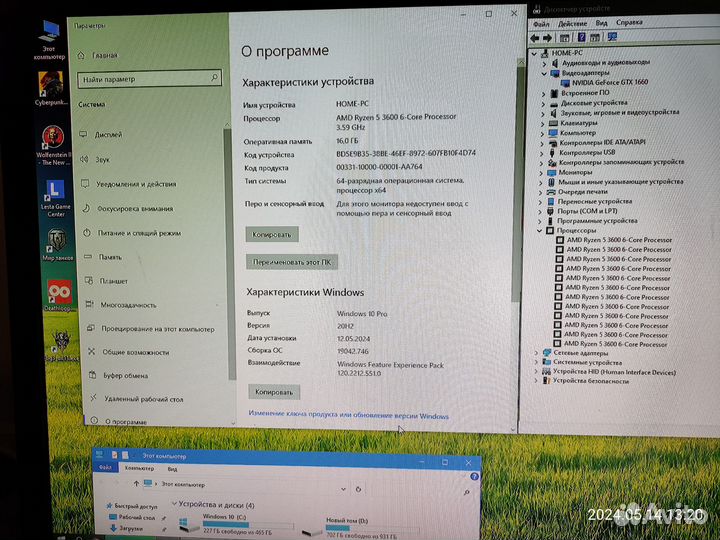
Task: Switch to Вид tab in Explorer
Action: pyautogui.click(x=172, y=469)
